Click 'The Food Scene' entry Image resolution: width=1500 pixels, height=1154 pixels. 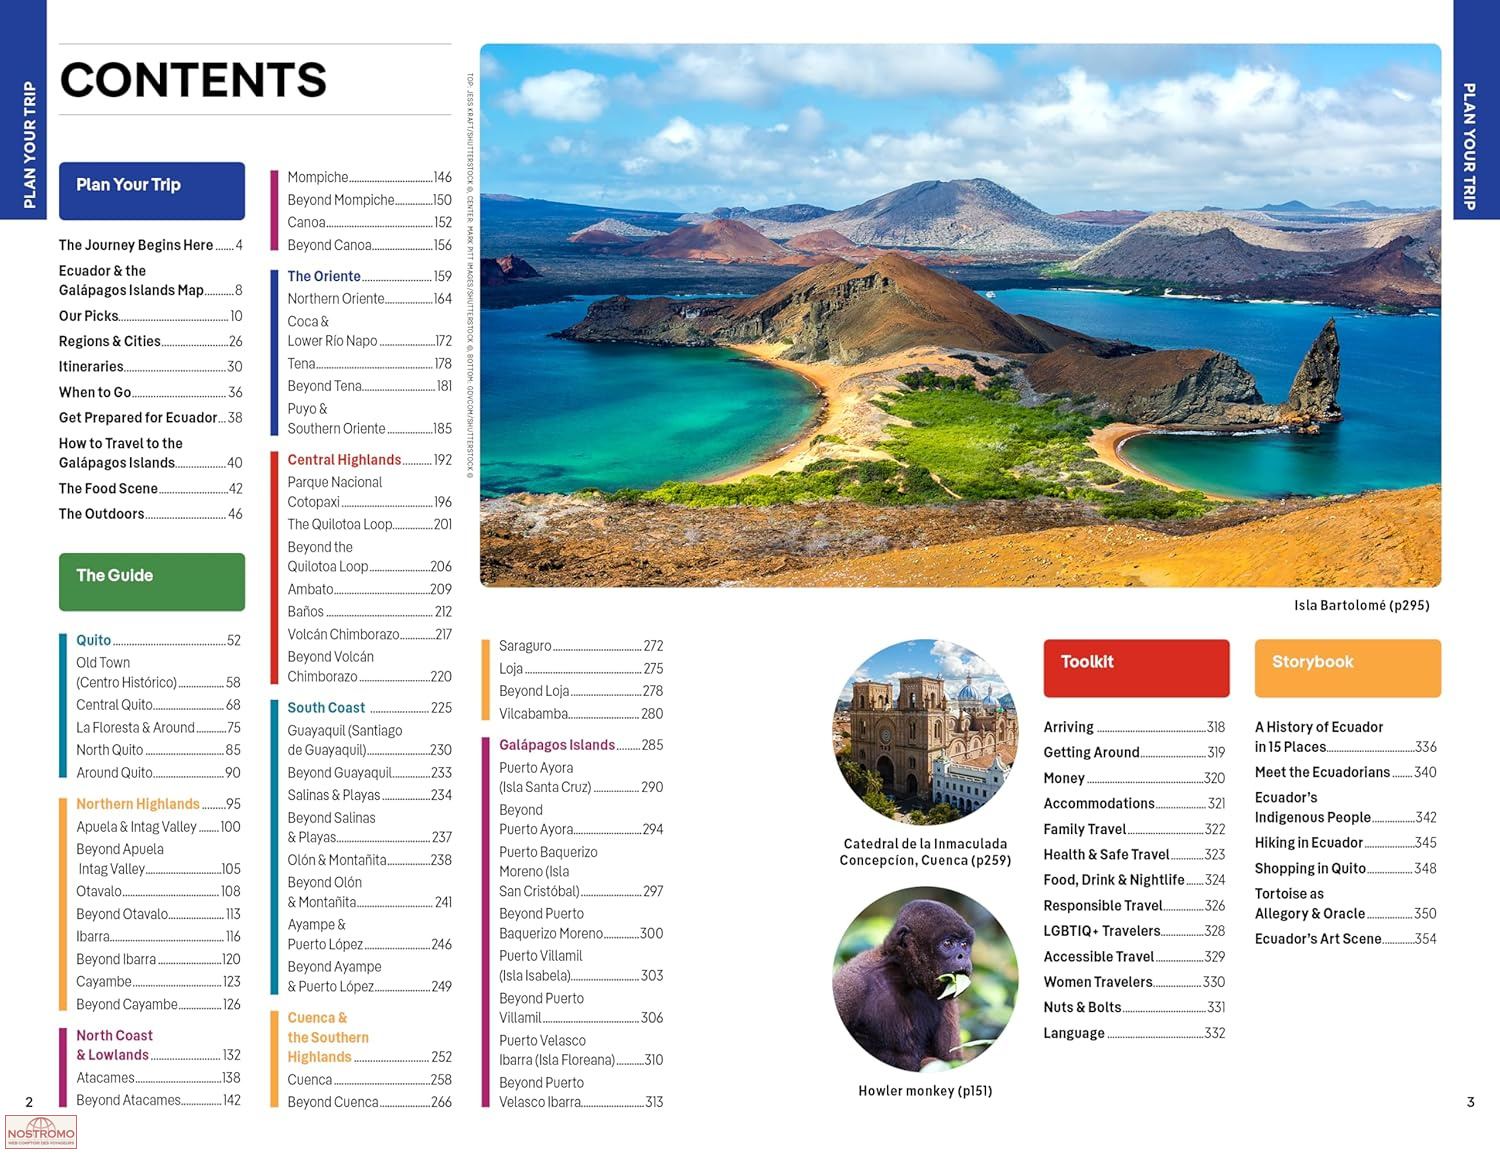click(151, 489)
